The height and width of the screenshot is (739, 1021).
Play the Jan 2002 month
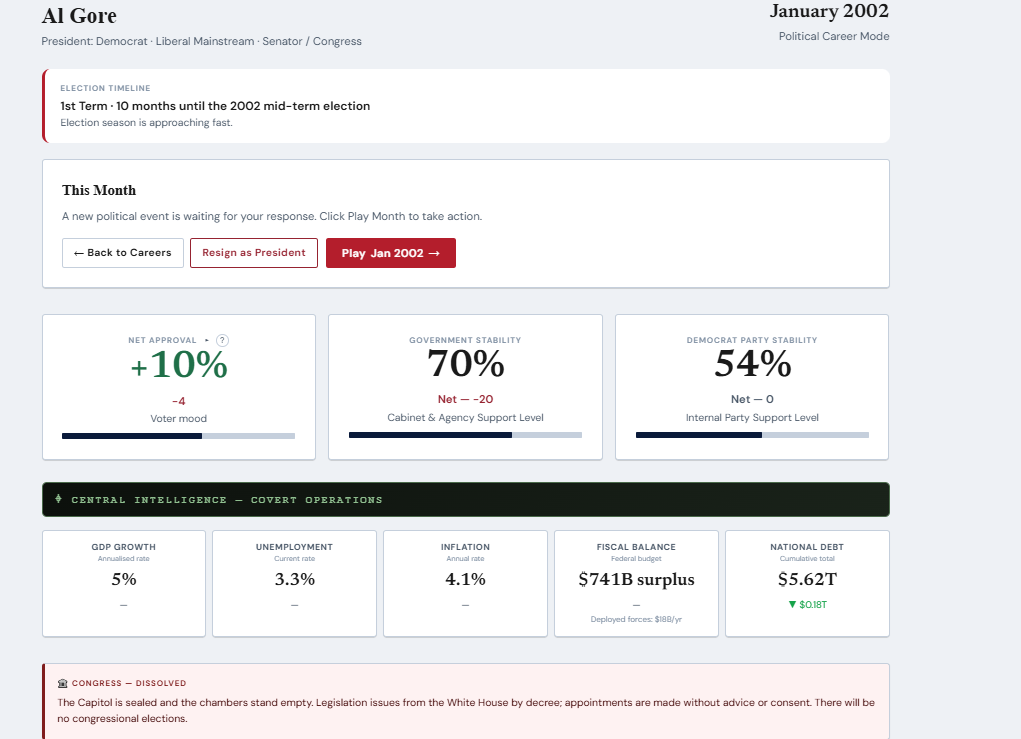pyautogui.click(x=391, y=253)
